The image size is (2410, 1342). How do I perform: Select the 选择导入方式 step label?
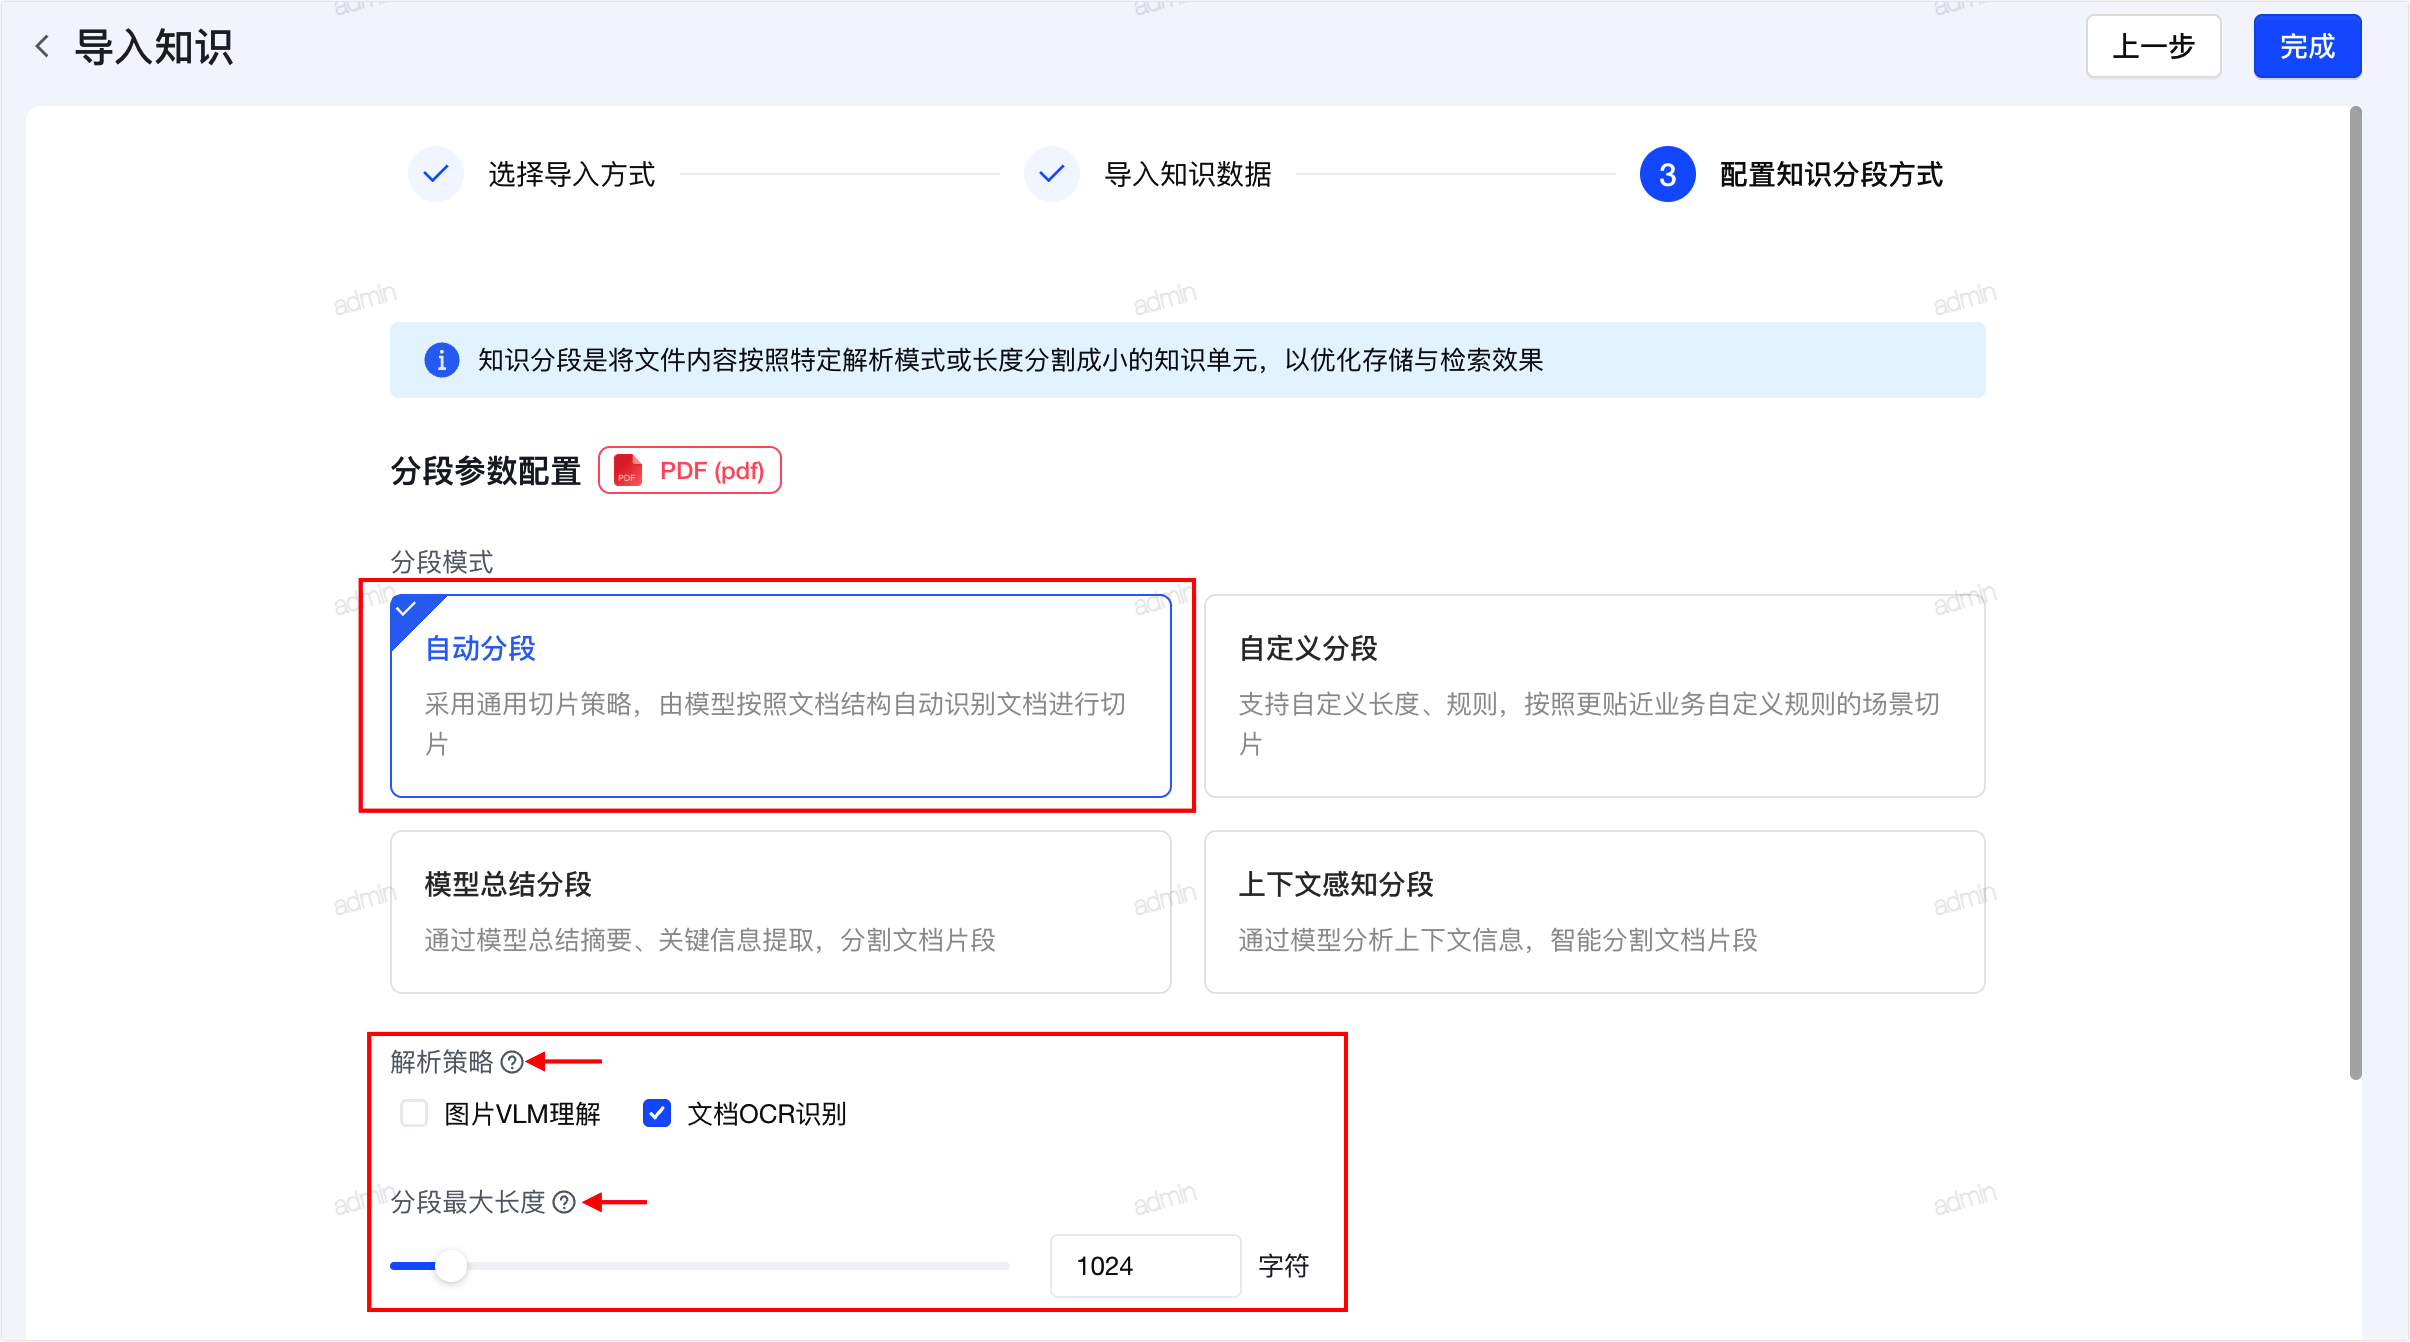[571, 175]
